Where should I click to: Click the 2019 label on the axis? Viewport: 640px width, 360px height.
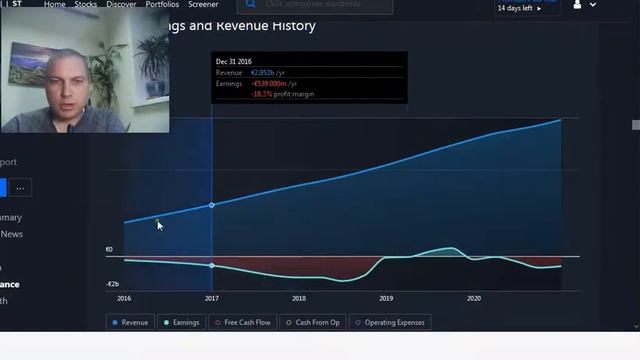[x=386, y=299]
